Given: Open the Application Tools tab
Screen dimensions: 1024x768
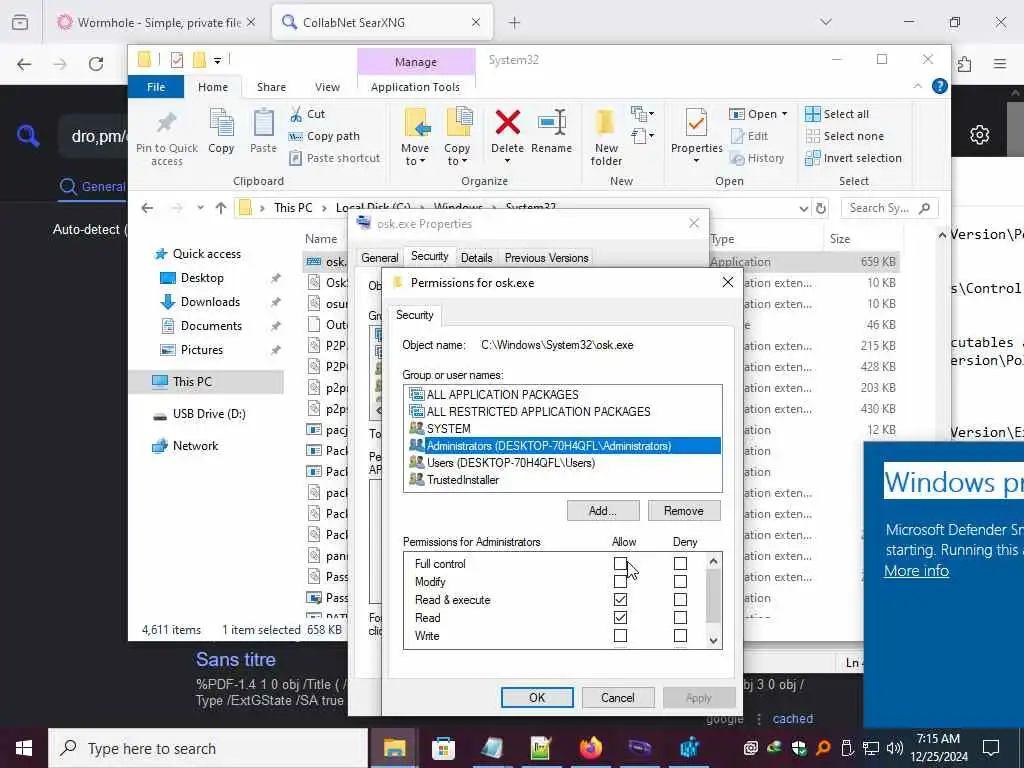Looking at the screenshot, I should click(x=415, y=87).
